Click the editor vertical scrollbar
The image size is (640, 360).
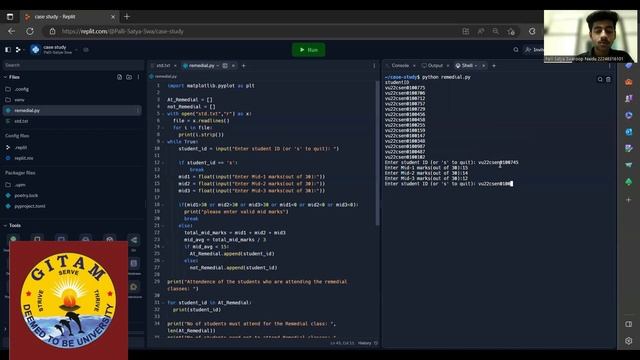[377, 153]
